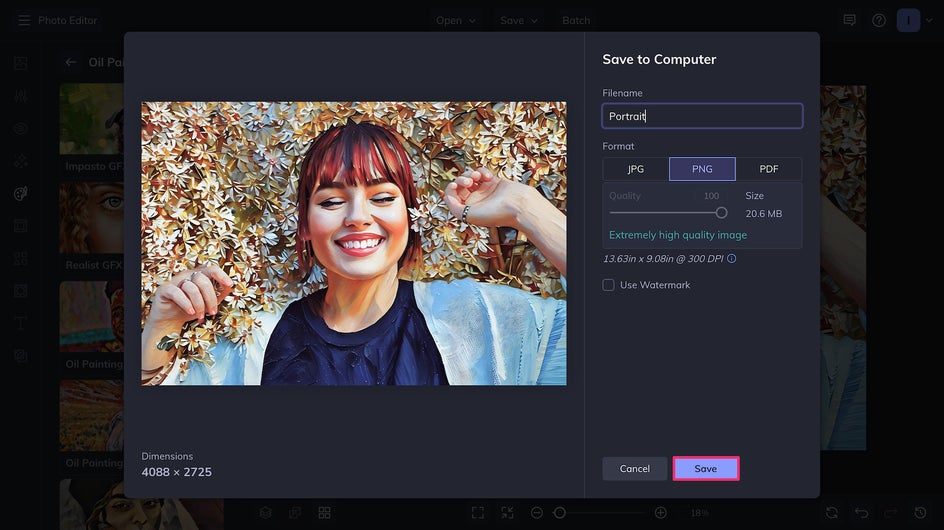Viewport: 944px width, 530px height.
Task: Open the layers icon in the bottom toolbar
Action: pos(266,513)
